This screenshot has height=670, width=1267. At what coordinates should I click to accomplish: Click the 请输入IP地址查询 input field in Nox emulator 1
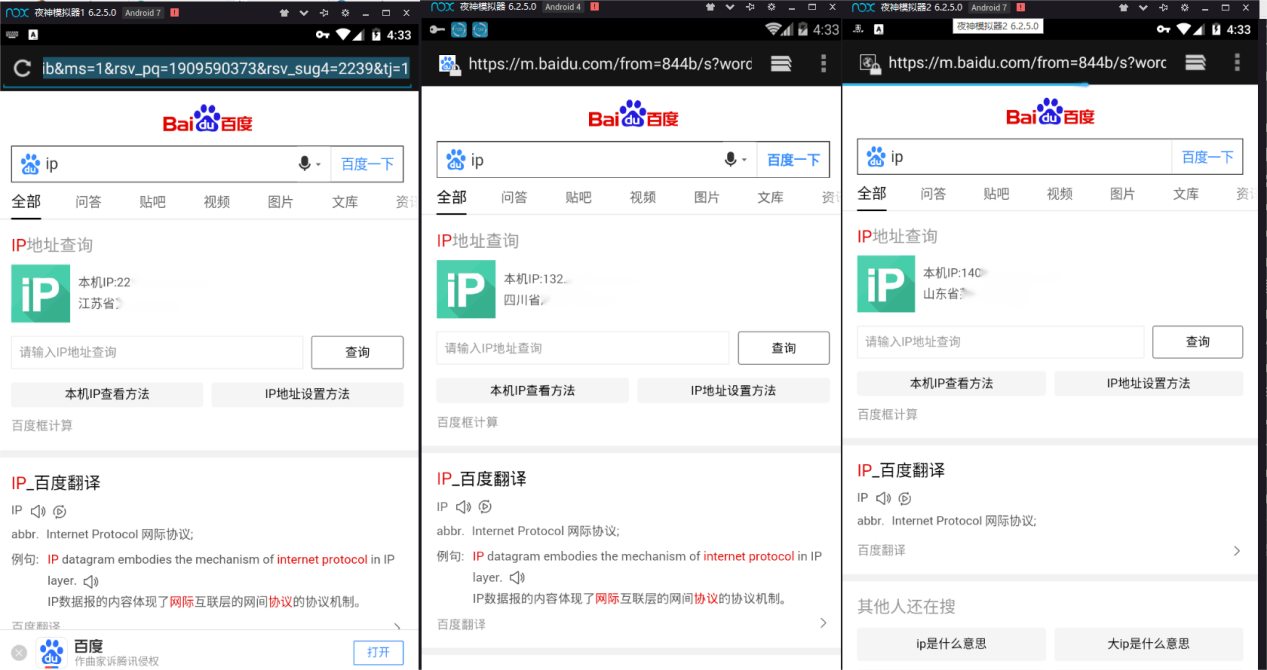pos(157,352)
